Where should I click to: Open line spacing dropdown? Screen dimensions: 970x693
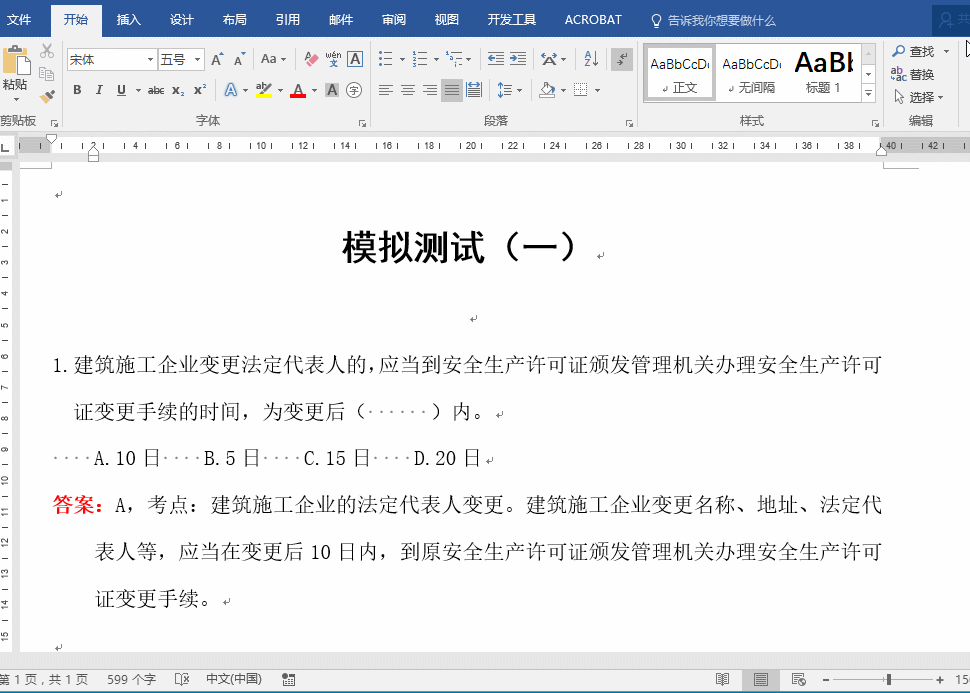point(510,90)
